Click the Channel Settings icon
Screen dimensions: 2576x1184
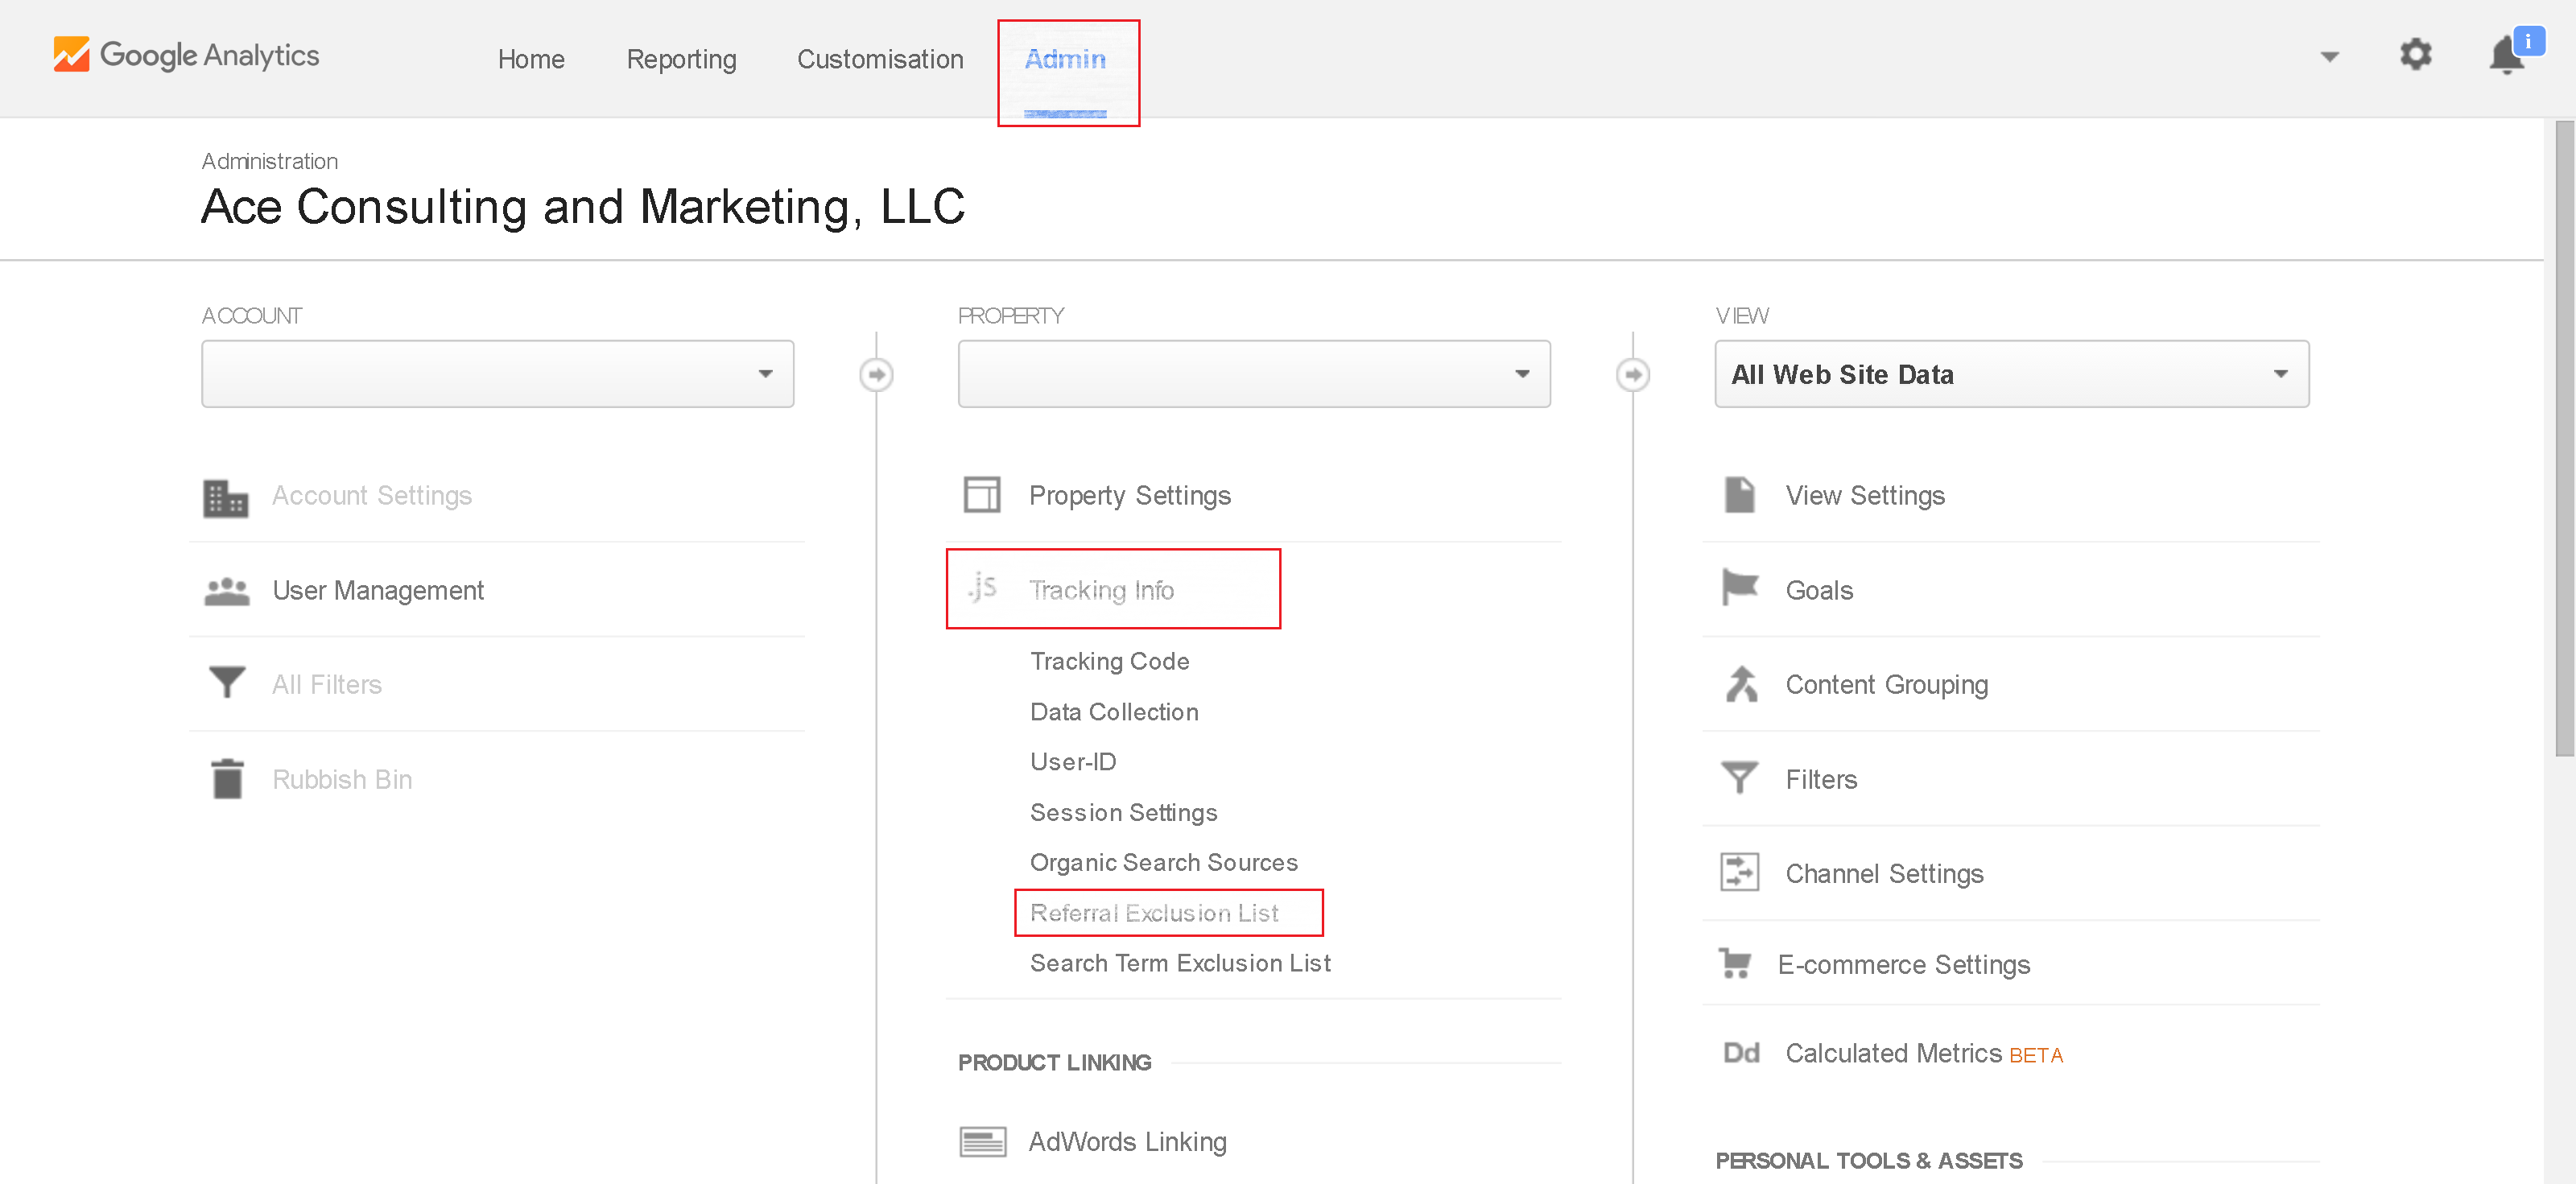[x=1739, y=872]
